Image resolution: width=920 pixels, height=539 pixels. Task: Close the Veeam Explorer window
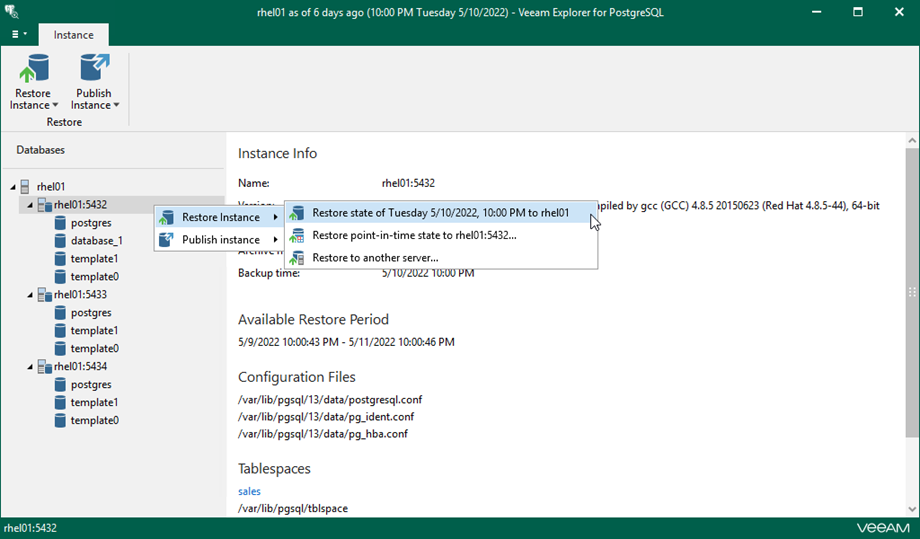(x=899, y=12)
